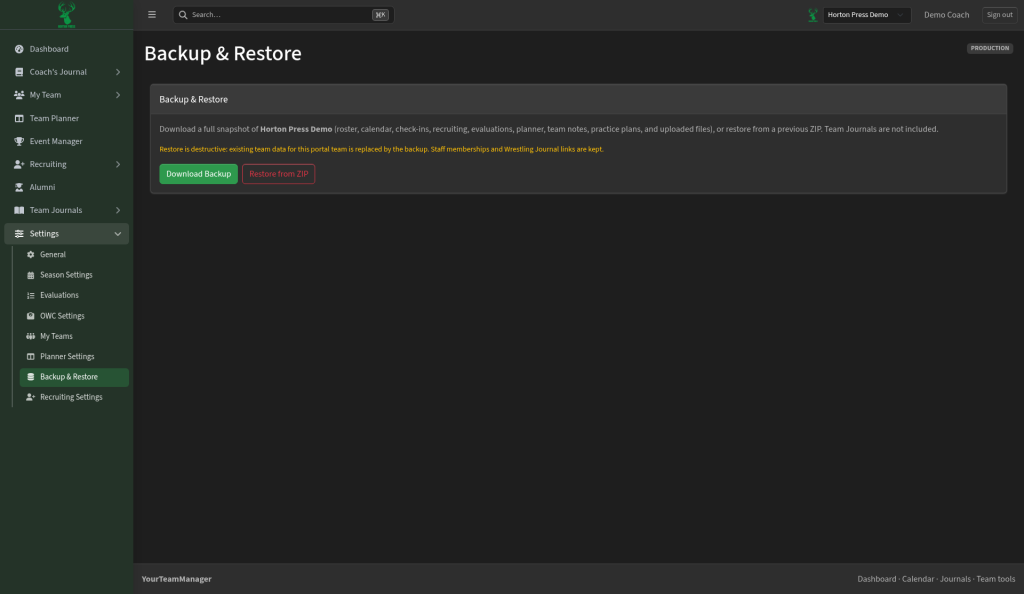Open the Horton Press Demo team dropdown
Viewport: 1024px width, 594px height.
pos(867,14)
